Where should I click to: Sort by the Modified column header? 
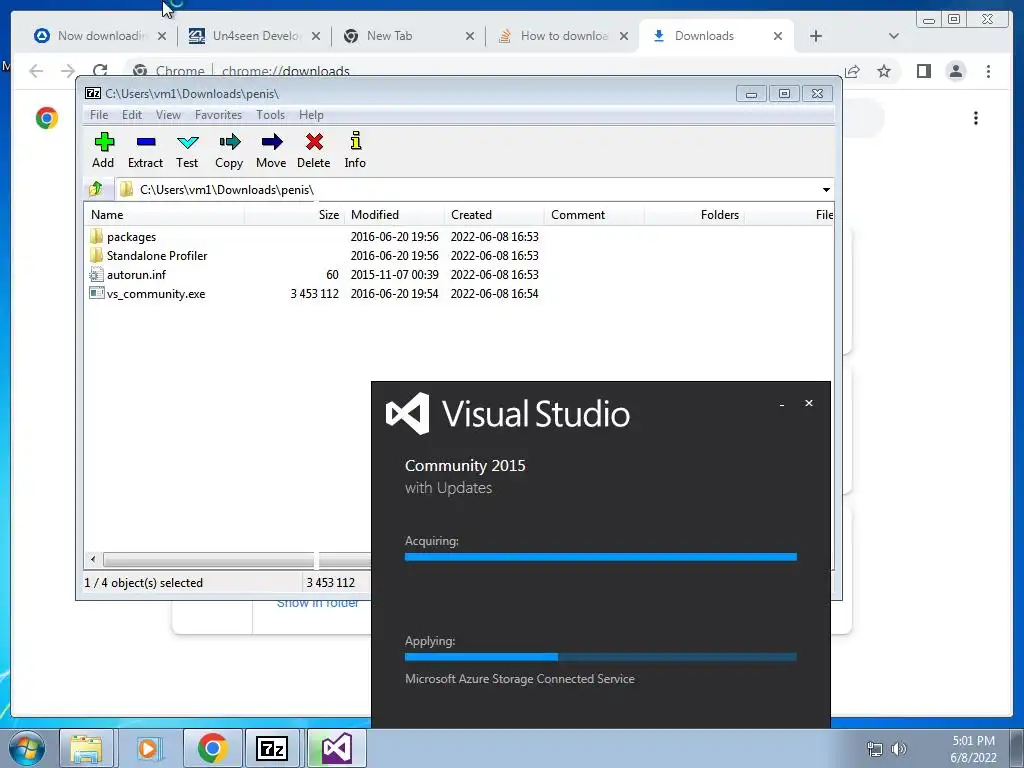coord(394,215)
